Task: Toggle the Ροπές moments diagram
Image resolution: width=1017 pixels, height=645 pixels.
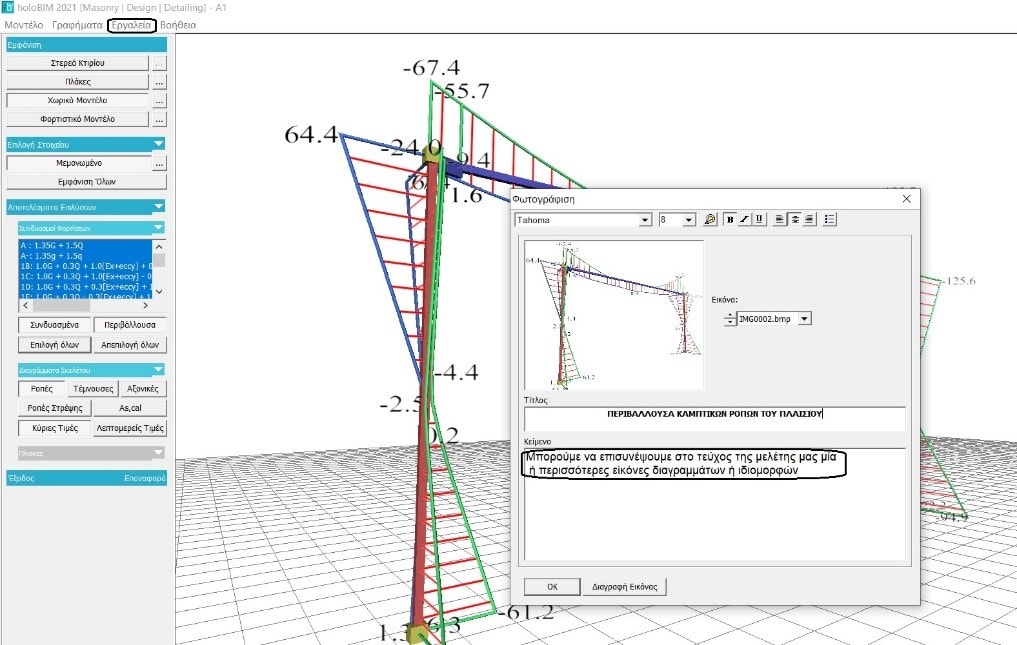Action: point(42,389)
